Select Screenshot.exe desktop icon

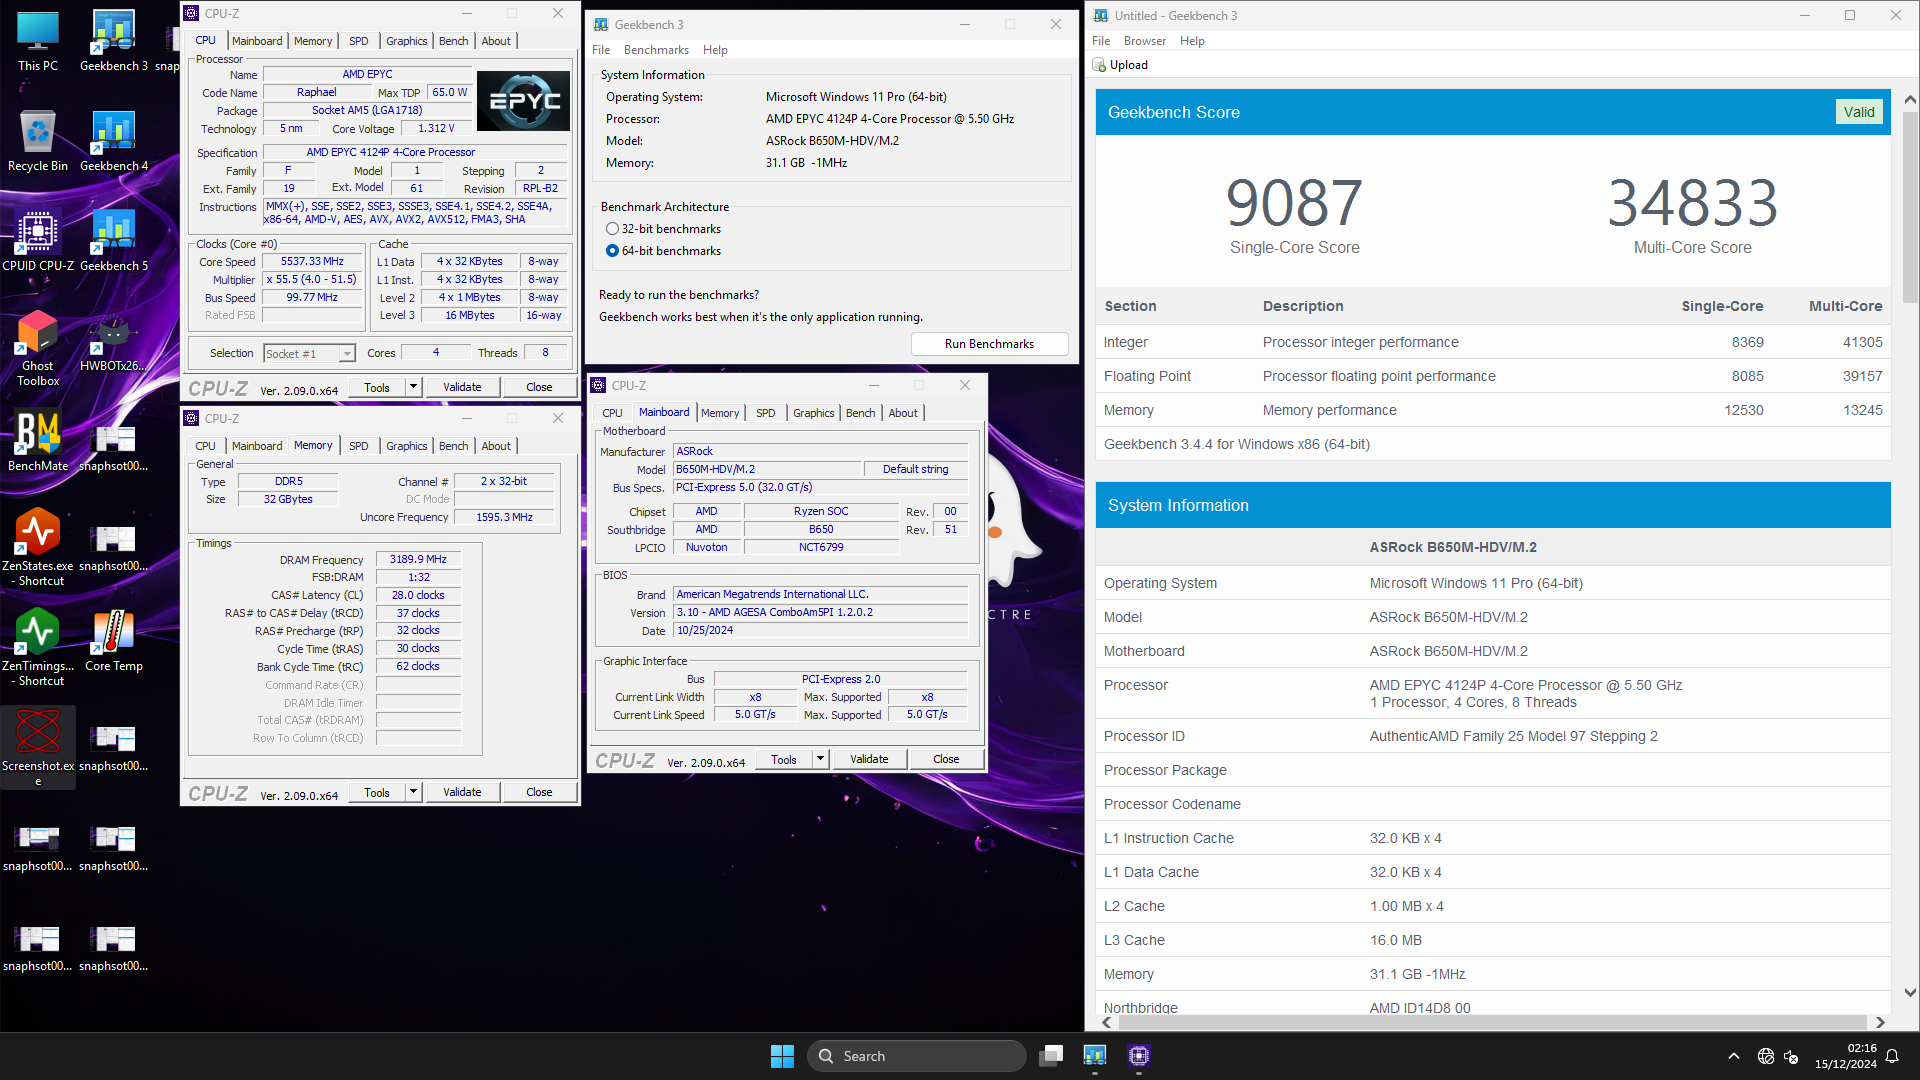click(38, 748)
